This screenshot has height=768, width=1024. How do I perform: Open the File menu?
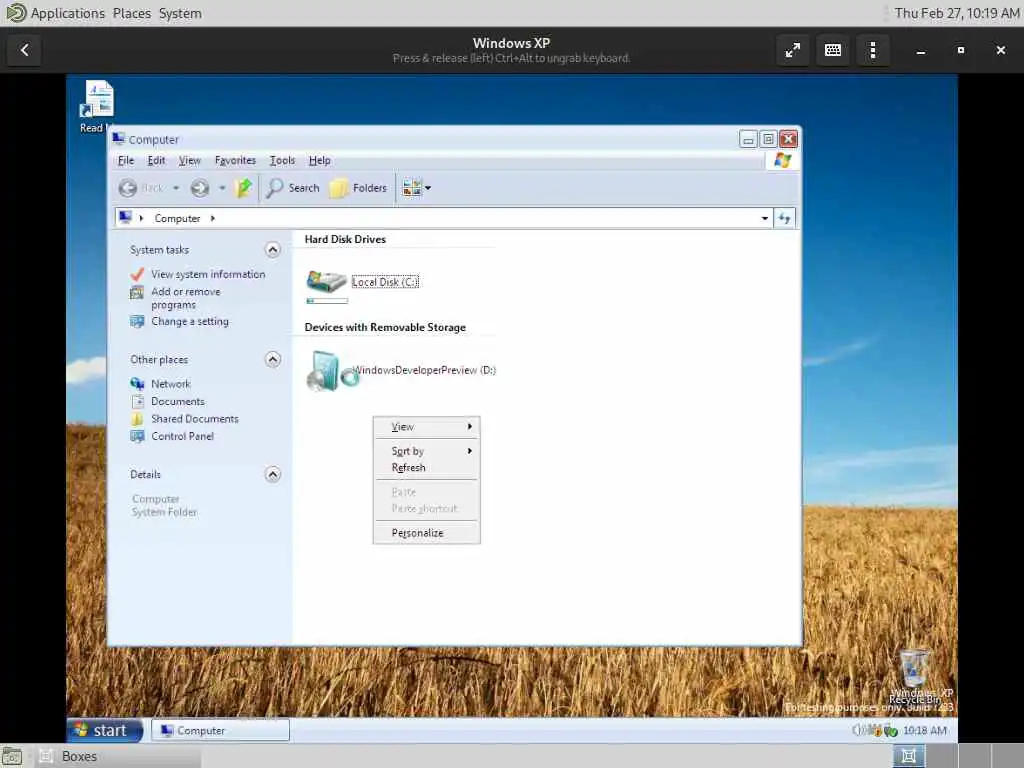(x=125, y=160)
